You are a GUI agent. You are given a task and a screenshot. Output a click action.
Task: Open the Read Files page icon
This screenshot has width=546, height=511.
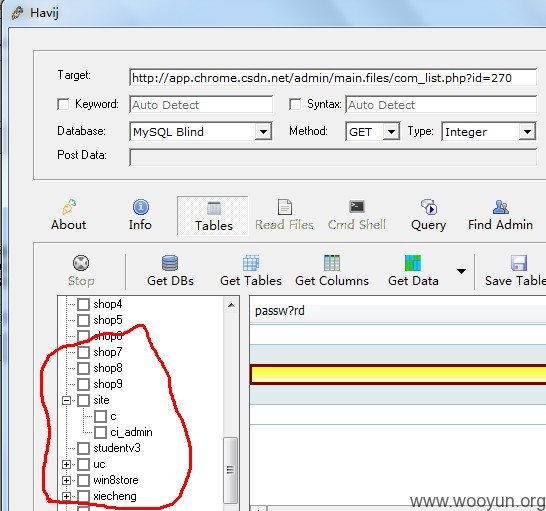(x=284, y=207)
